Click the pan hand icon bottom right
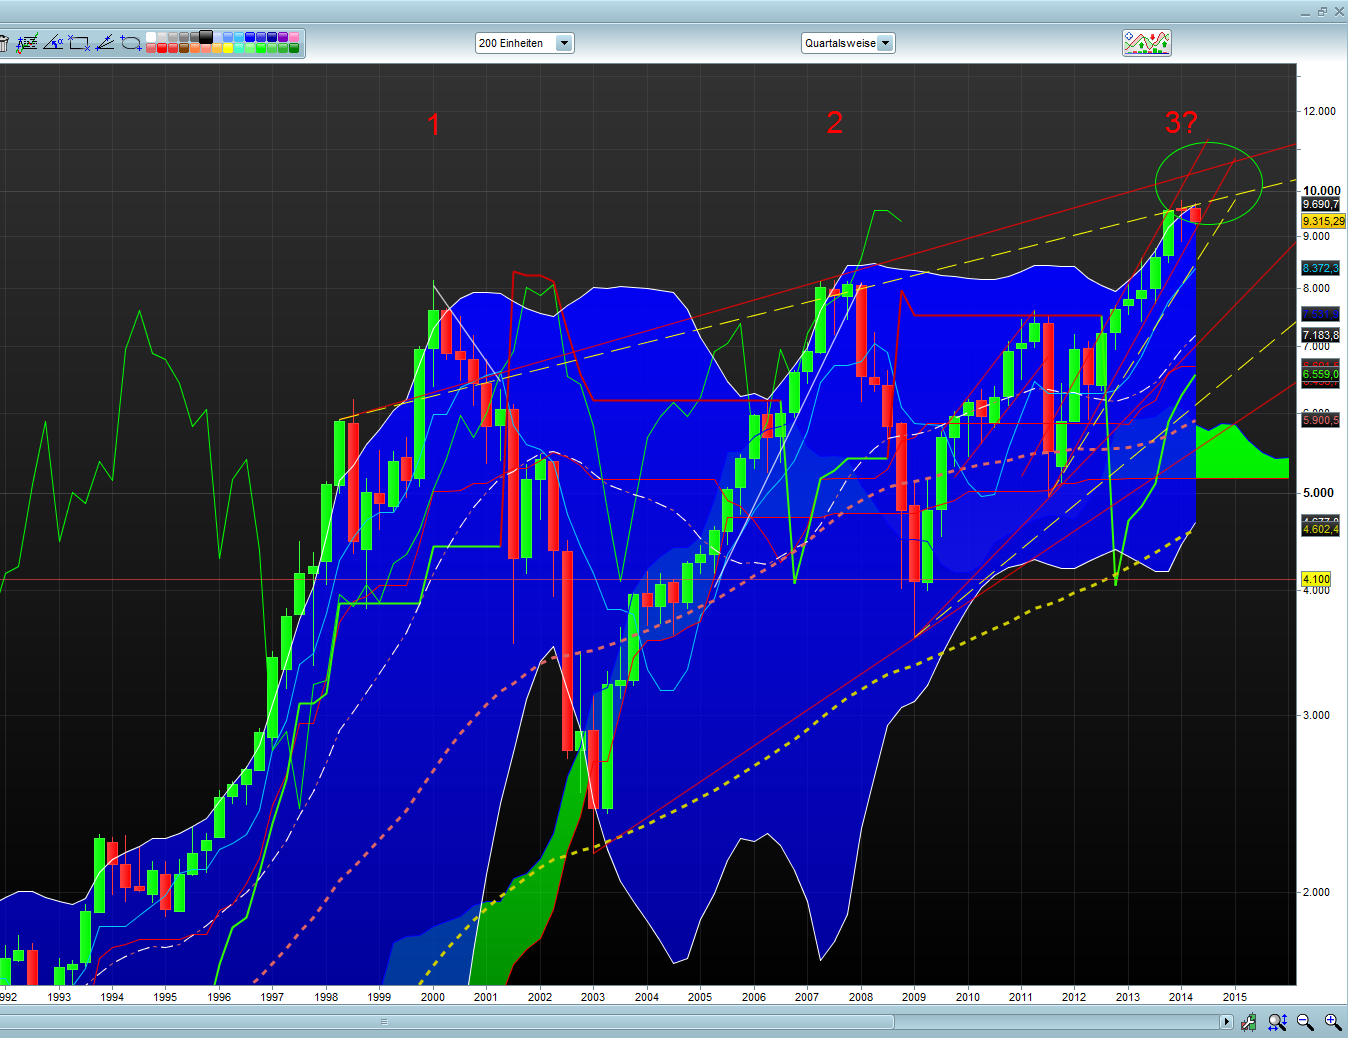1348x1038 pixels. pos(1248,1021)
